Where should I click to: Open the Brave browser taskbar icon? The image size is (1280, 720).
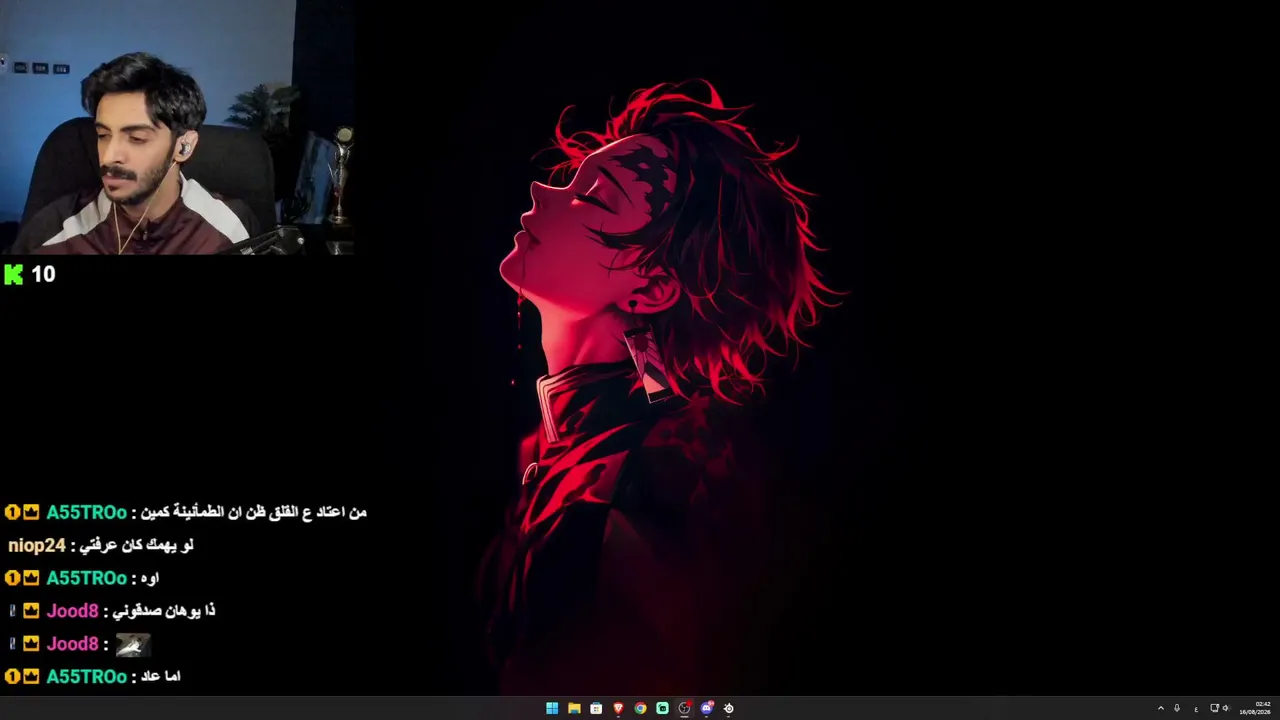[618, 708]
